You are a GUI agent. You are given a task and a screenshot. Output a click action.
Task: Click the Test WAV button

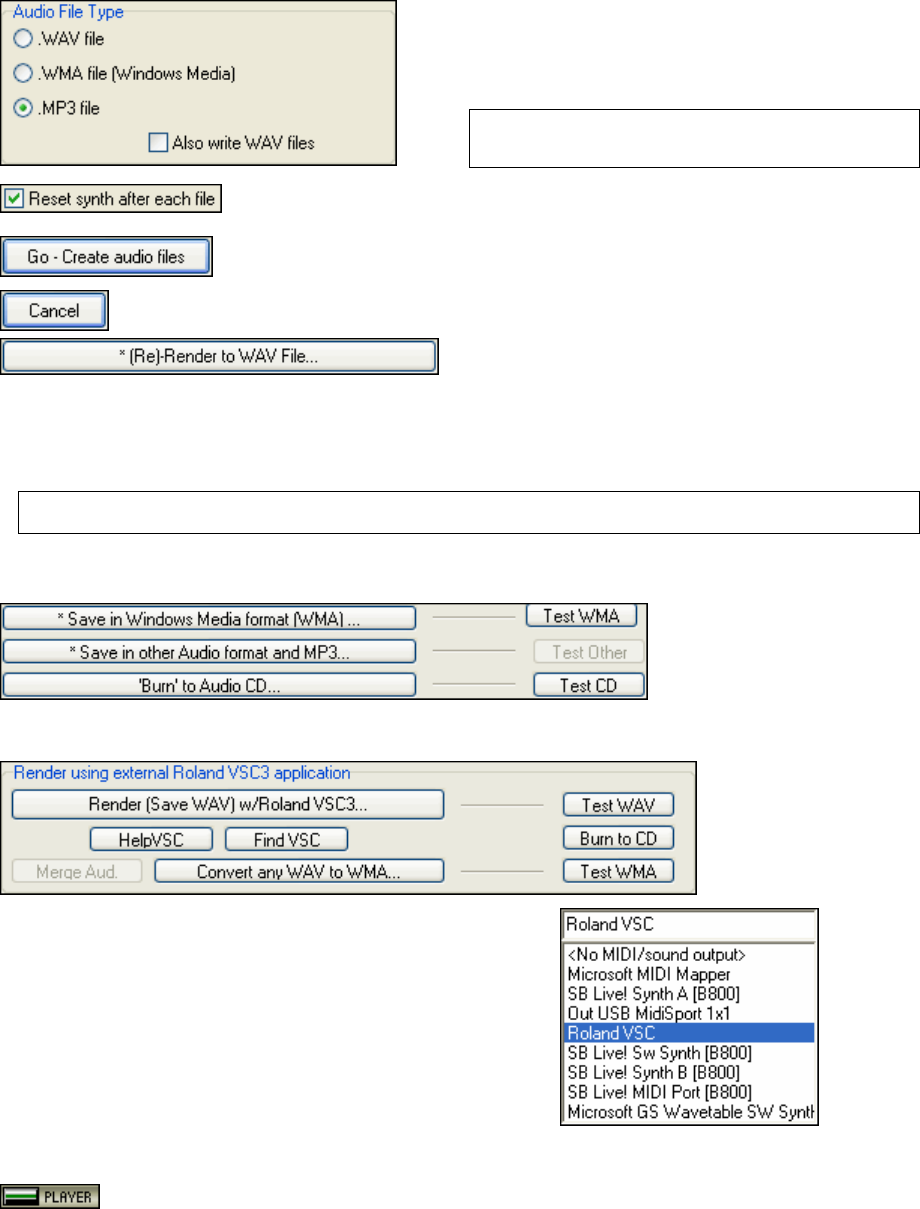pyautogui.click(x=617, y=805)
